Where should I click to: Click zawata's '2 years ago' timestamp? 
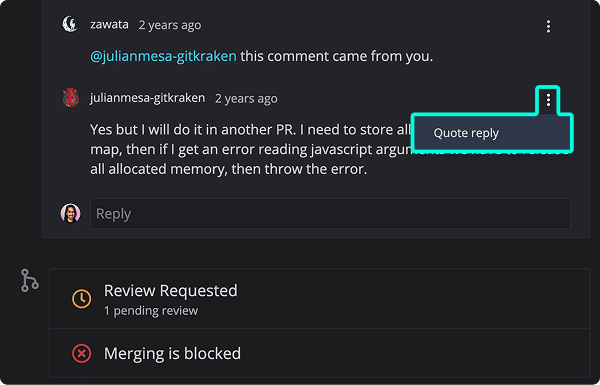(170, 25)
